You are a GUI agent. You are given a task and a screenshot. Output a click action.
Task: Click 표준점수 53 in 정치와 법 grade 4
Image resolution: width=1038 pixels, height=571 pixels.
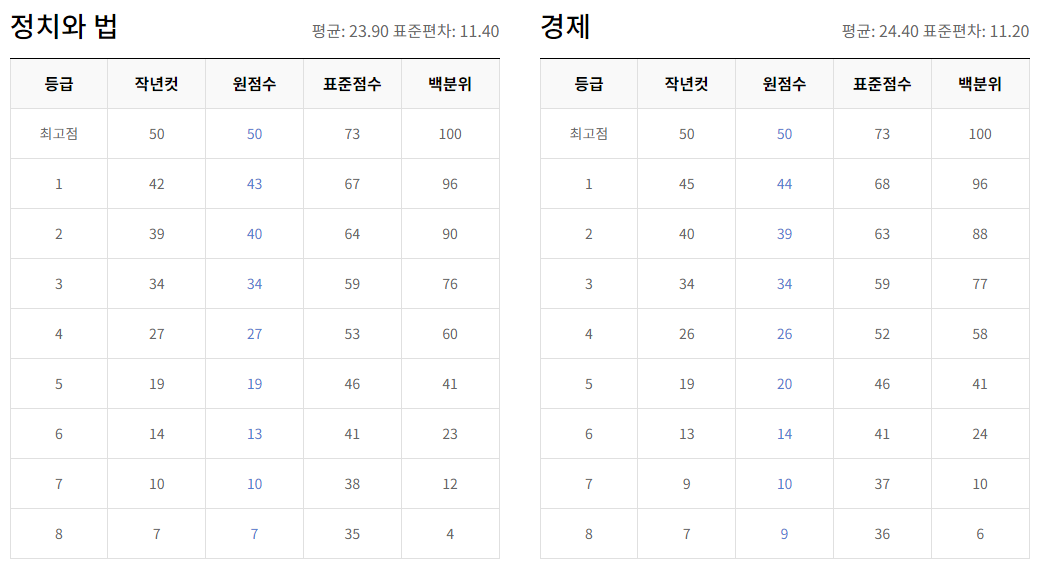[352, 334]
